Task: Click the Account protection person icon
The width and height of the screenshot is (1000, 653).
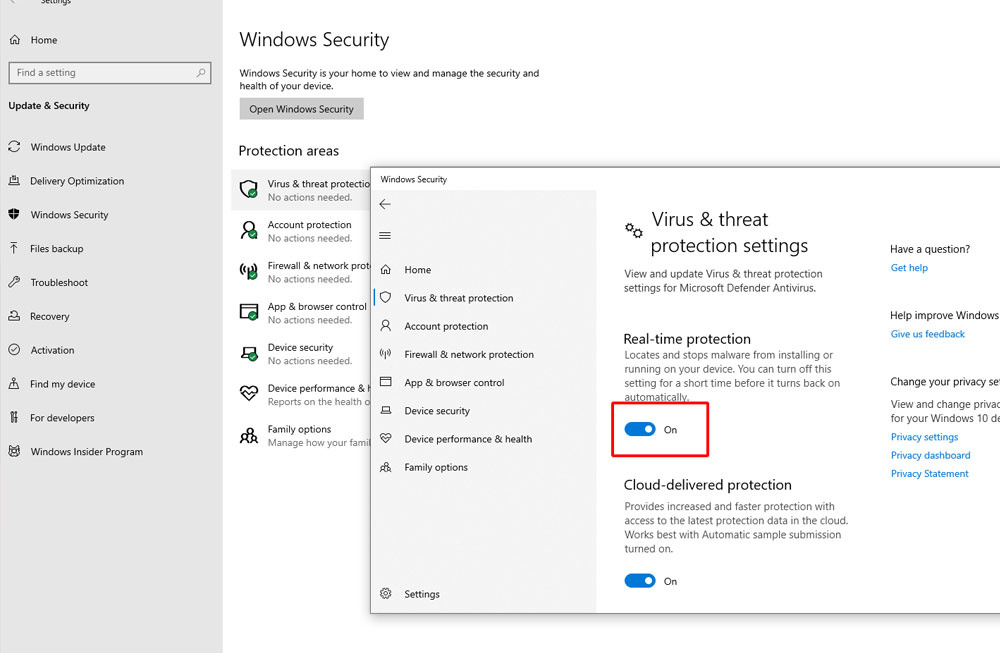Action: (x=386, y=326)
